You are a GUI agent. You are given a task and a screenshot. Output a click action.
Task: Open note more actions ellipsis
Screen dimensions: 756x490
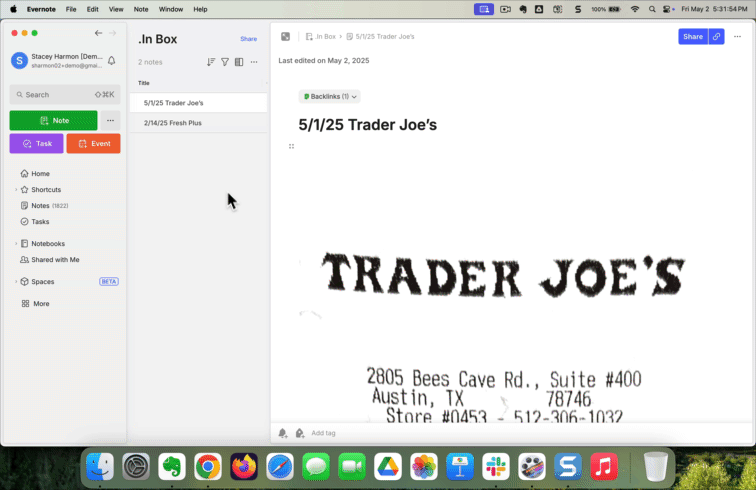coord(737,37)
